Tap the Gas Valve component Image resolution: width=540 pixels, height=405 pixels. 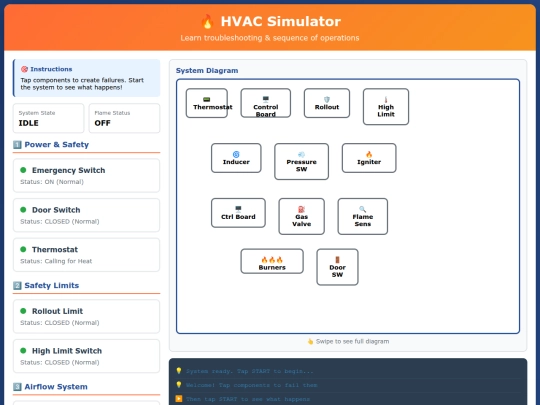tap(301, 216)
